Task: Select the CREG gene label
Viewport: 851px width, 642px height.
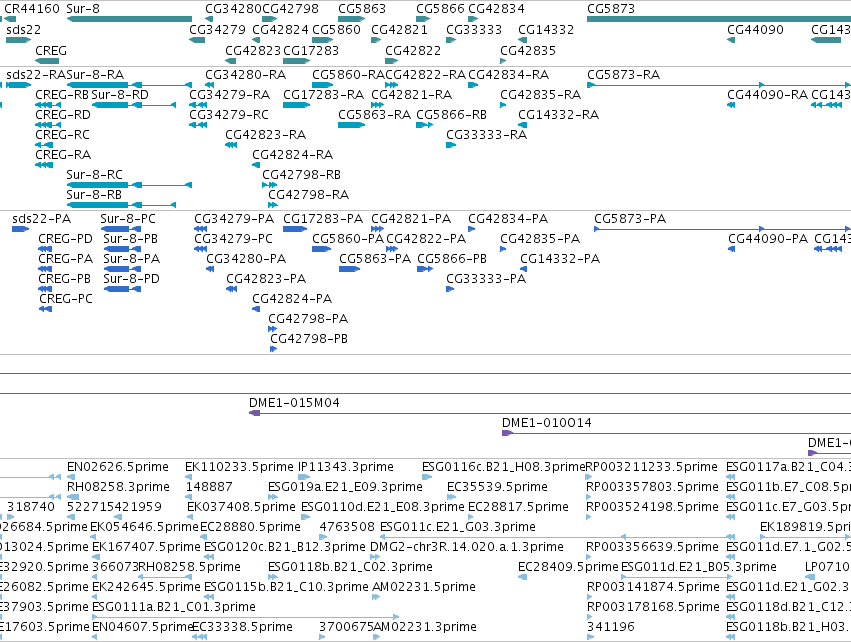Action: 51,50
